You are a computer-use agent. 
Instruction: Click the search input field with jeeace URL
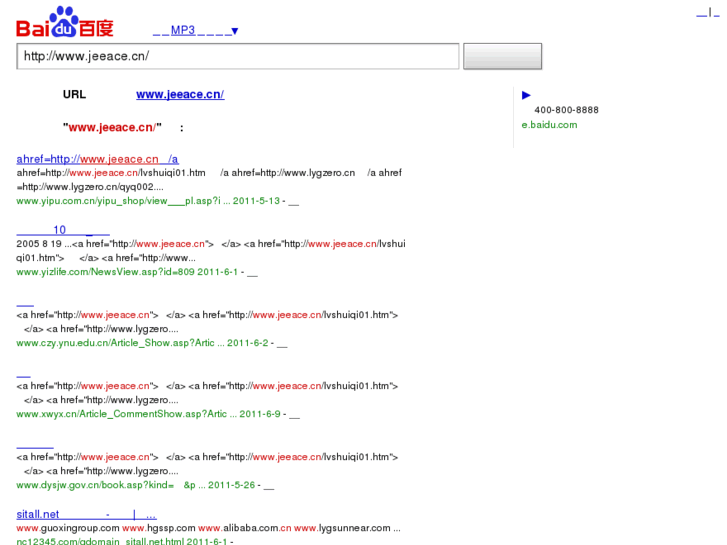[238, 56]
